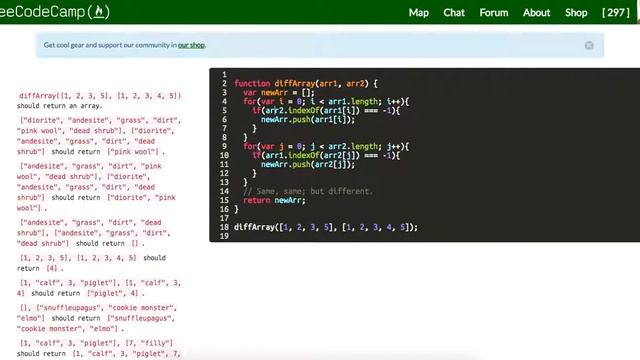Place cursor on the first for loop line 4
The width and height of the screenshot is (640, 360).
pos(326,102)
